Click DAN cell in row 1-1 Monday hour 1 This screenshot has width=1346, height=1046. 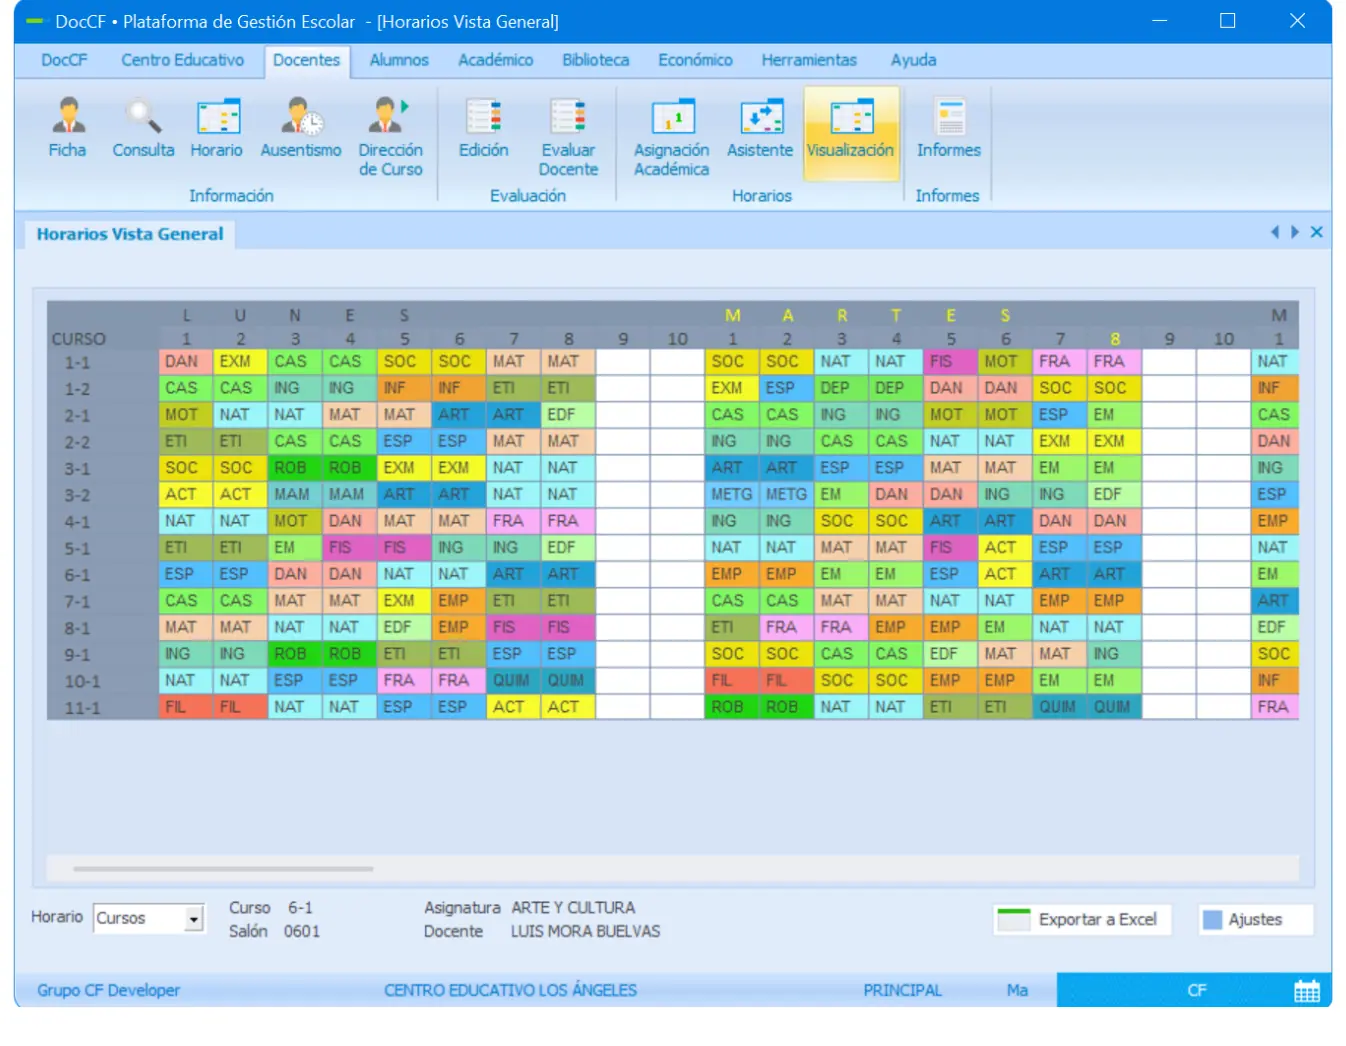185,362
